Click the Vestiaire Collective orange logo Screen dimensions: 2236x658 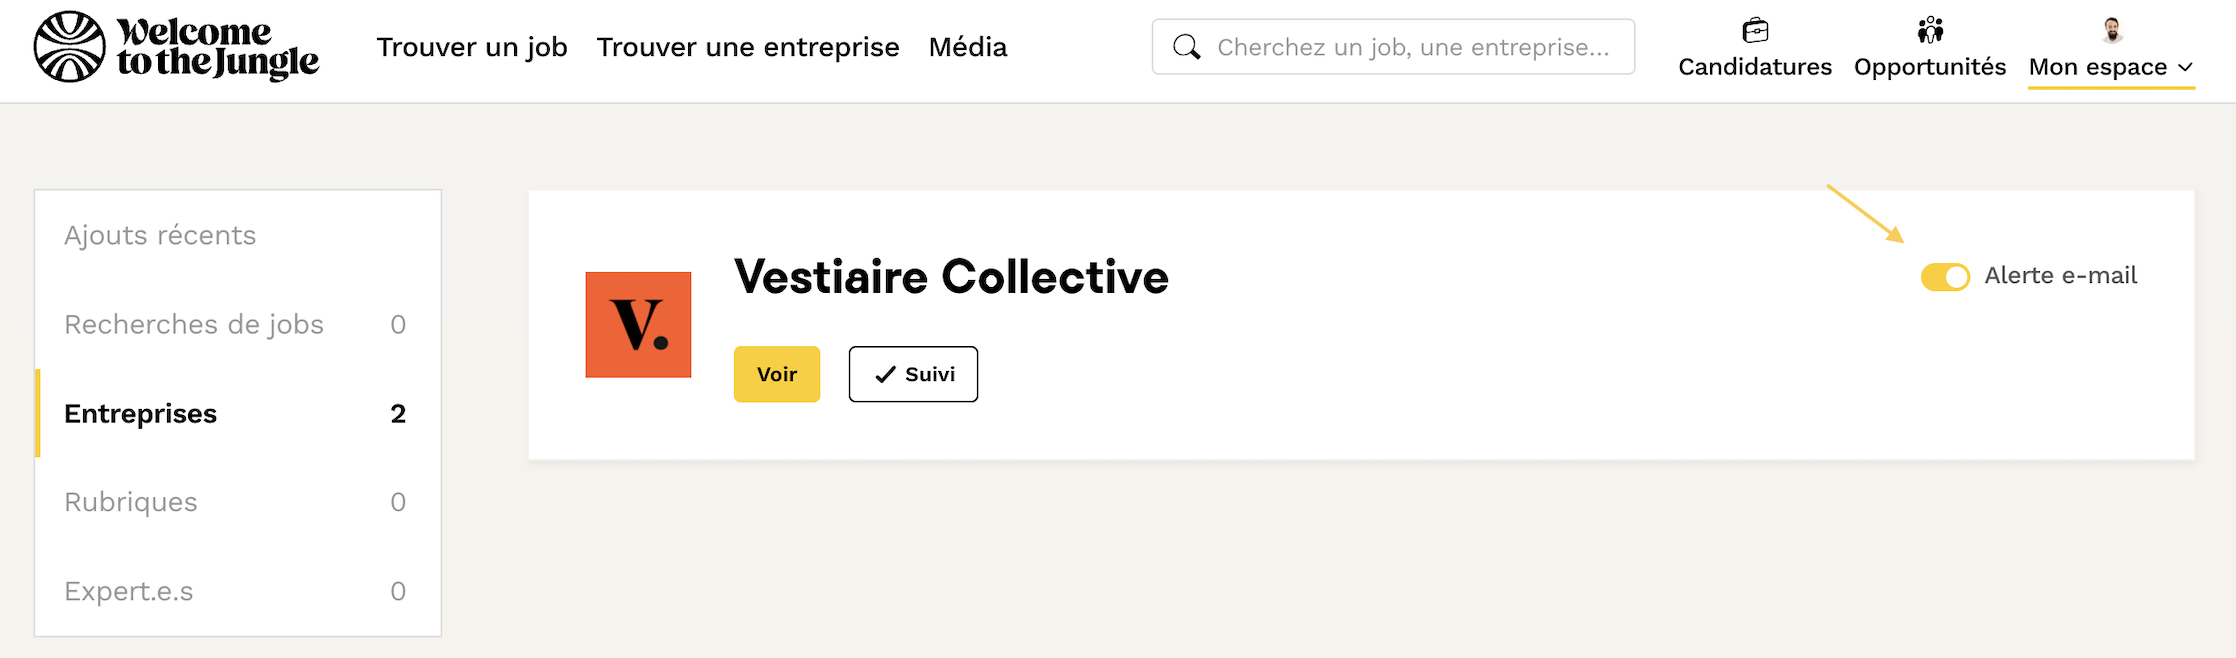coord(638,325)
